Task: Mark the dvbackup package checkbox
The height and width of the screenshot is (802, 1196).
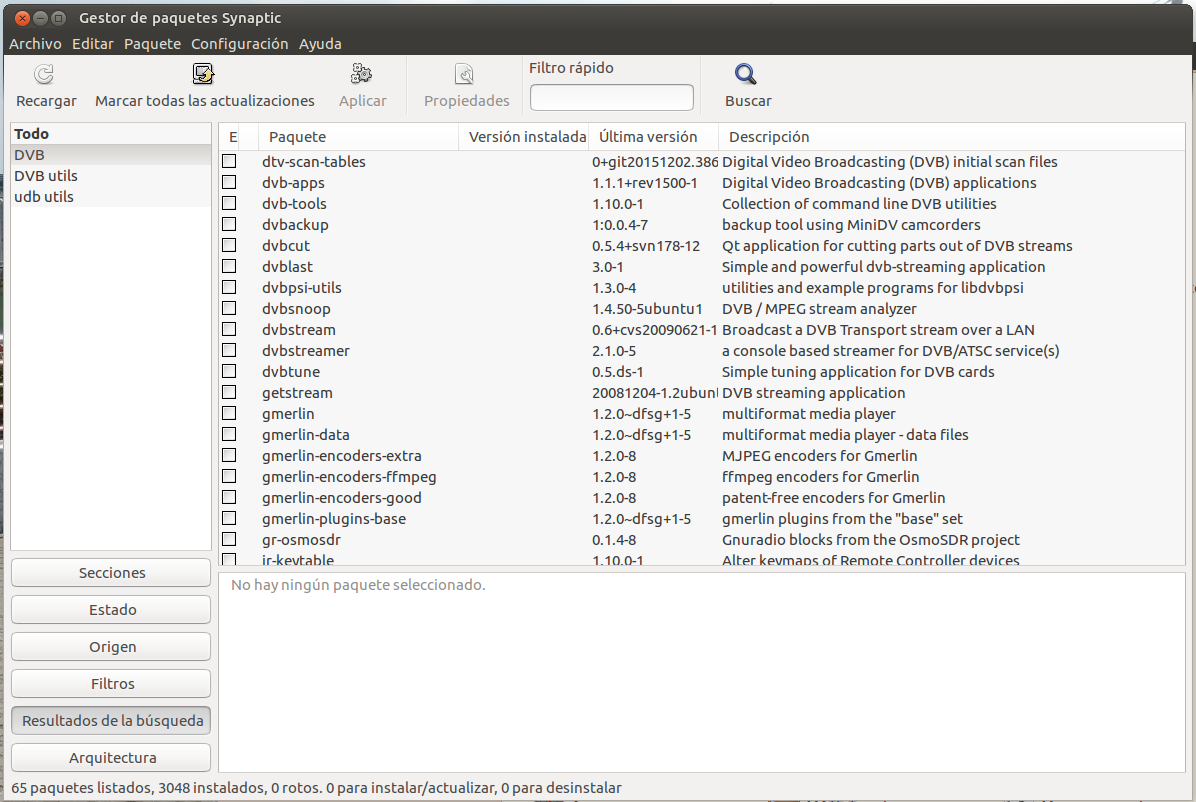Action: point(229,224)
